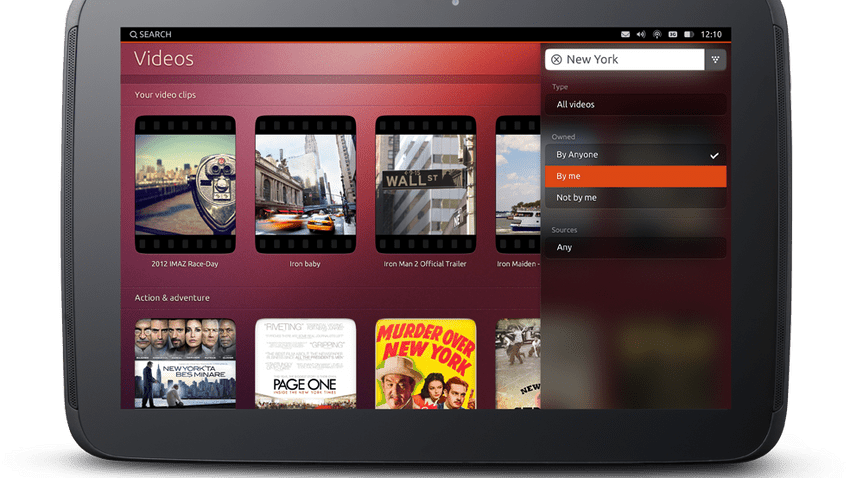
Task: Open the battery status indicator
Action: 688,34
